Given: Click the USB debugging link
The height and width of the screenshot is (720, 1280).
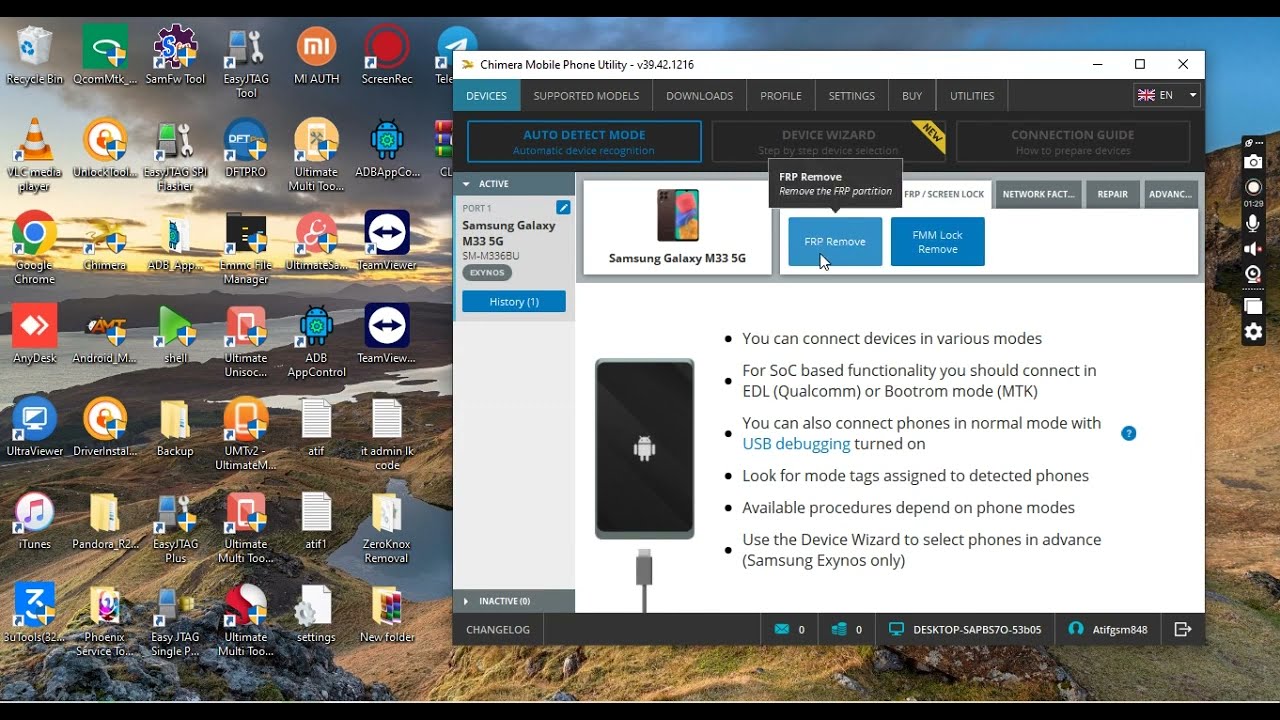Looking at the screenshot, I should [796, 444].
